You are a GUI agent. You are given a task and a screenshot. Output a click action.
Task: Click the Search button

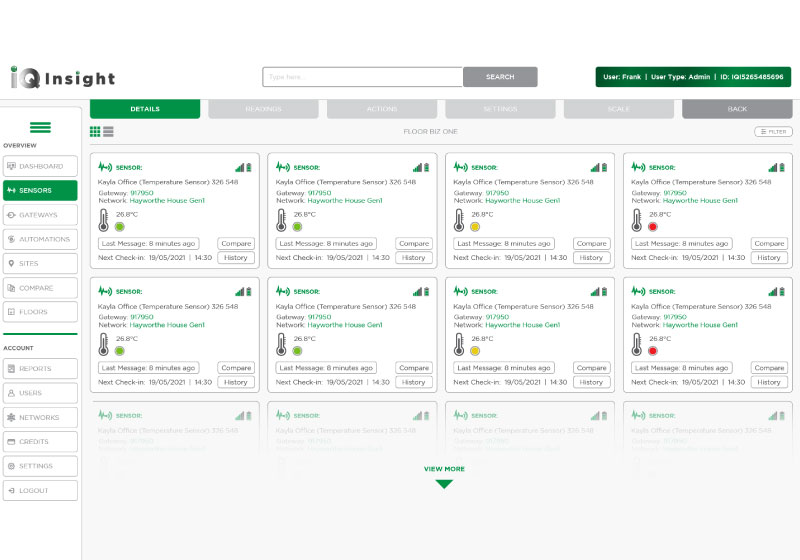[500, 77]
